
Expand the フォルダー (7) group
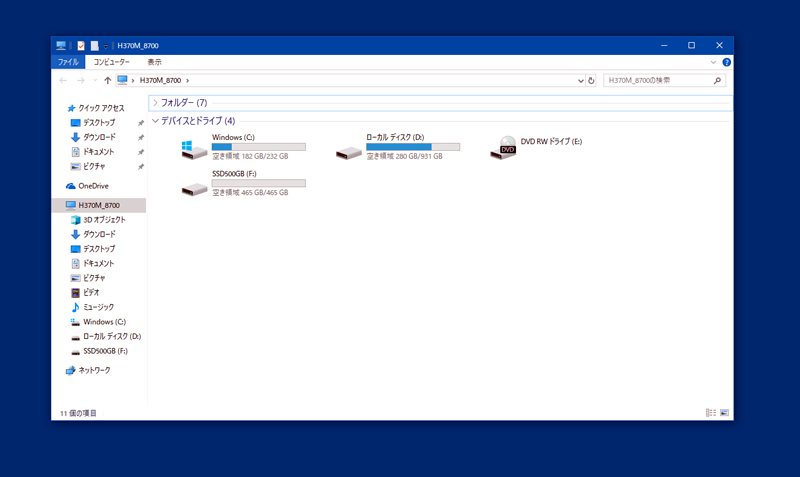(155, 103)
